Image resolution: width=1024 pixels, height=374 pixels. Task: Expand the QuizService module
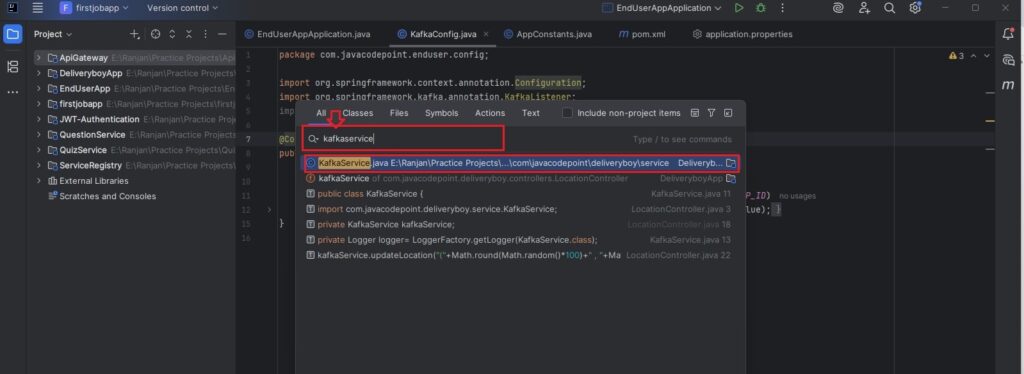[x=39, y=150]
